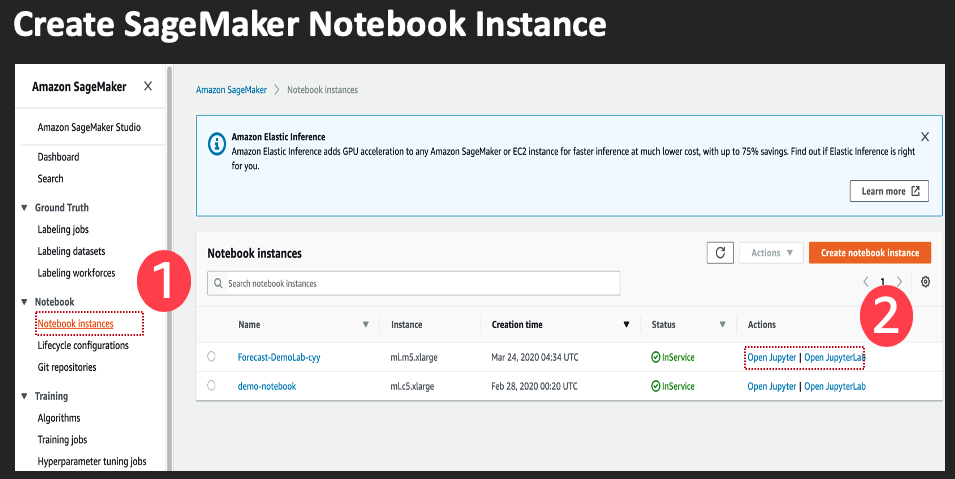Click the ml.c5.xlarge instance cell
Viewport: 955px width, 479px height.
tap(412, 386)
